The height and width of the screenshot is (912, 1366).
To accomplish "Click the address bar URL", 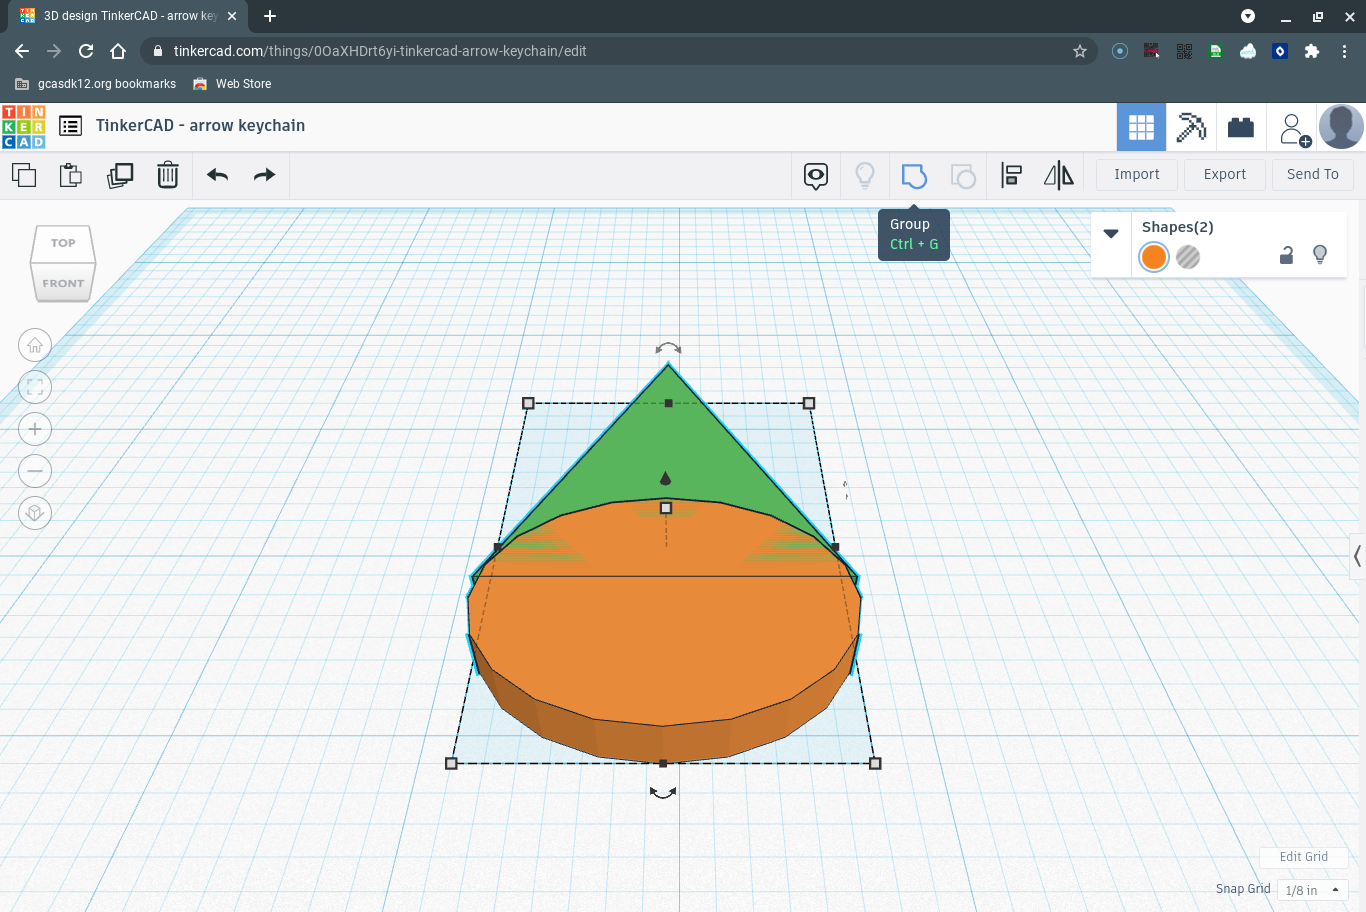I will tap(380, 51).
